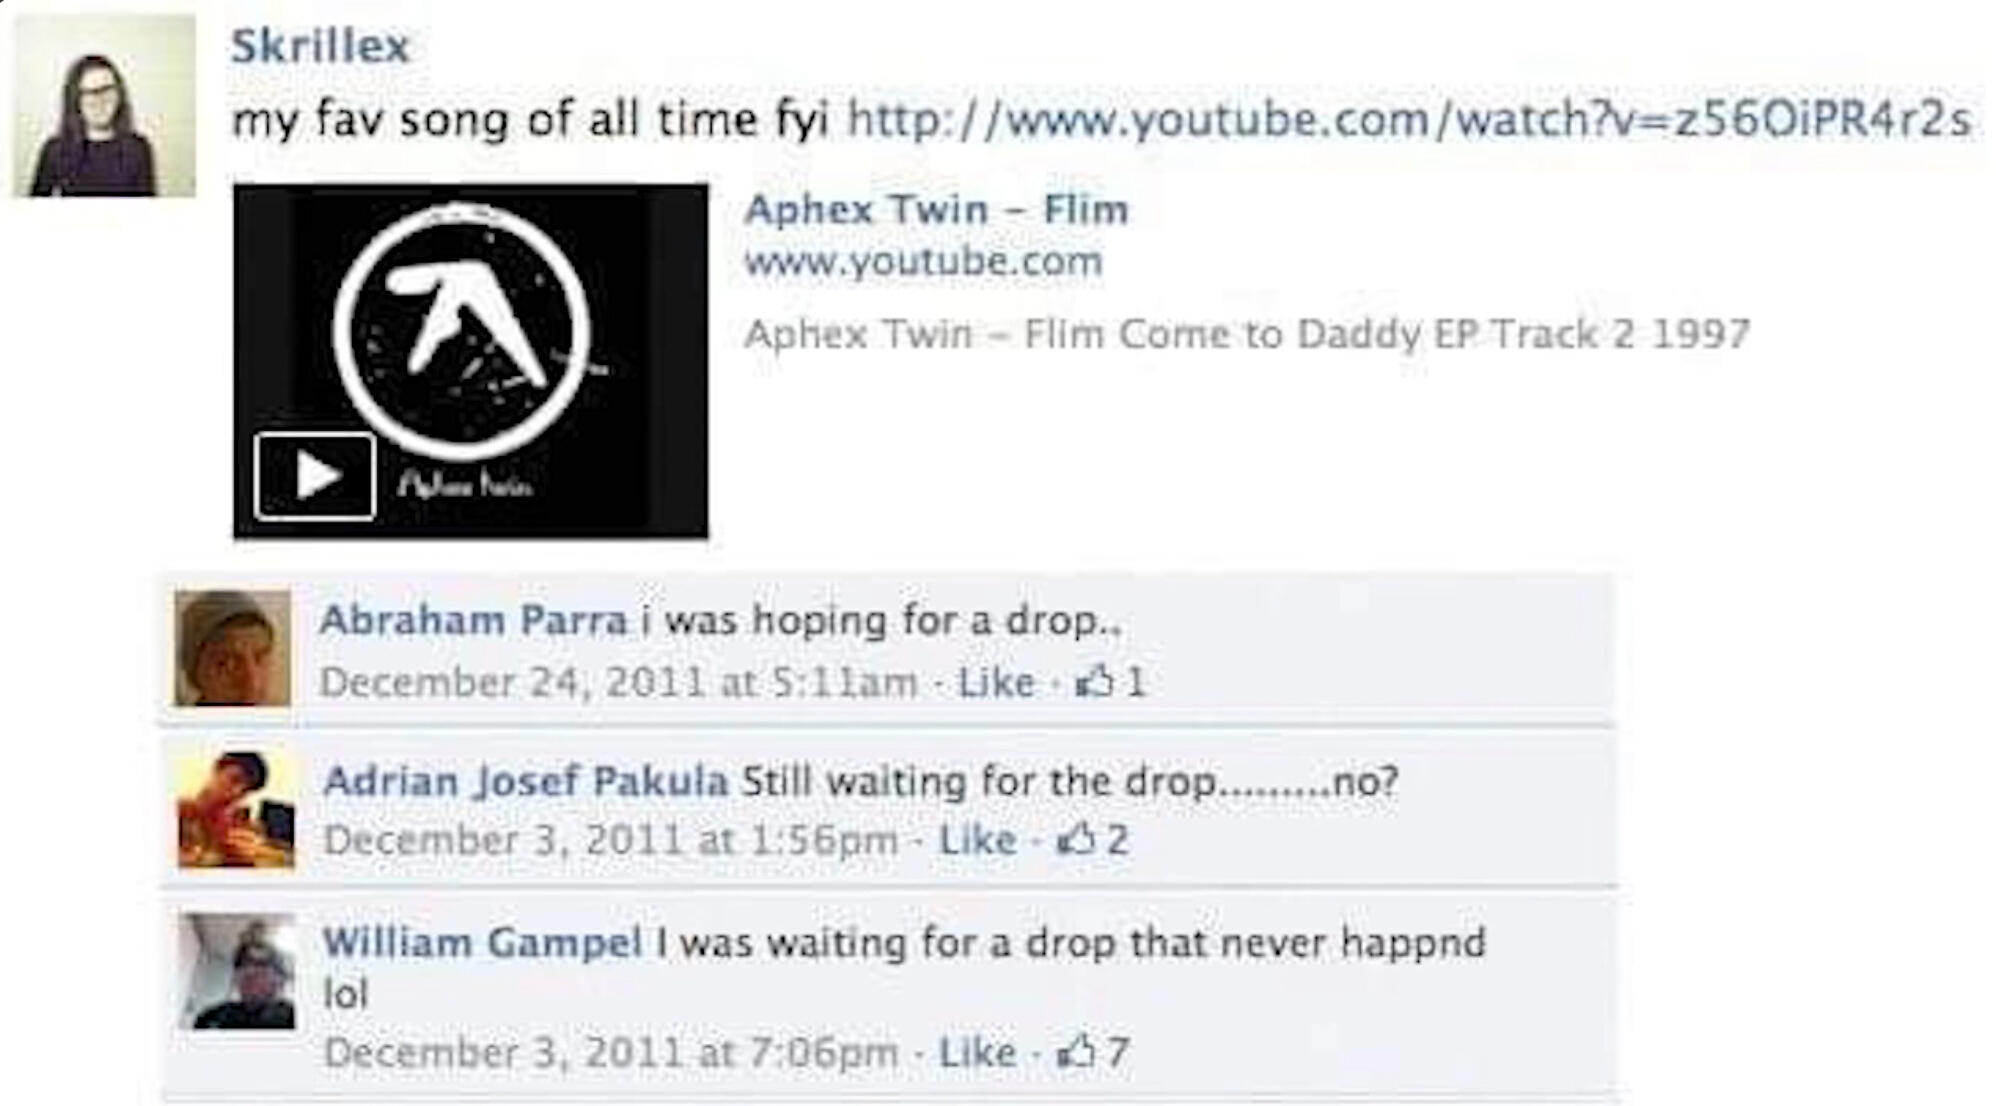Click the video play button icon

314,476
